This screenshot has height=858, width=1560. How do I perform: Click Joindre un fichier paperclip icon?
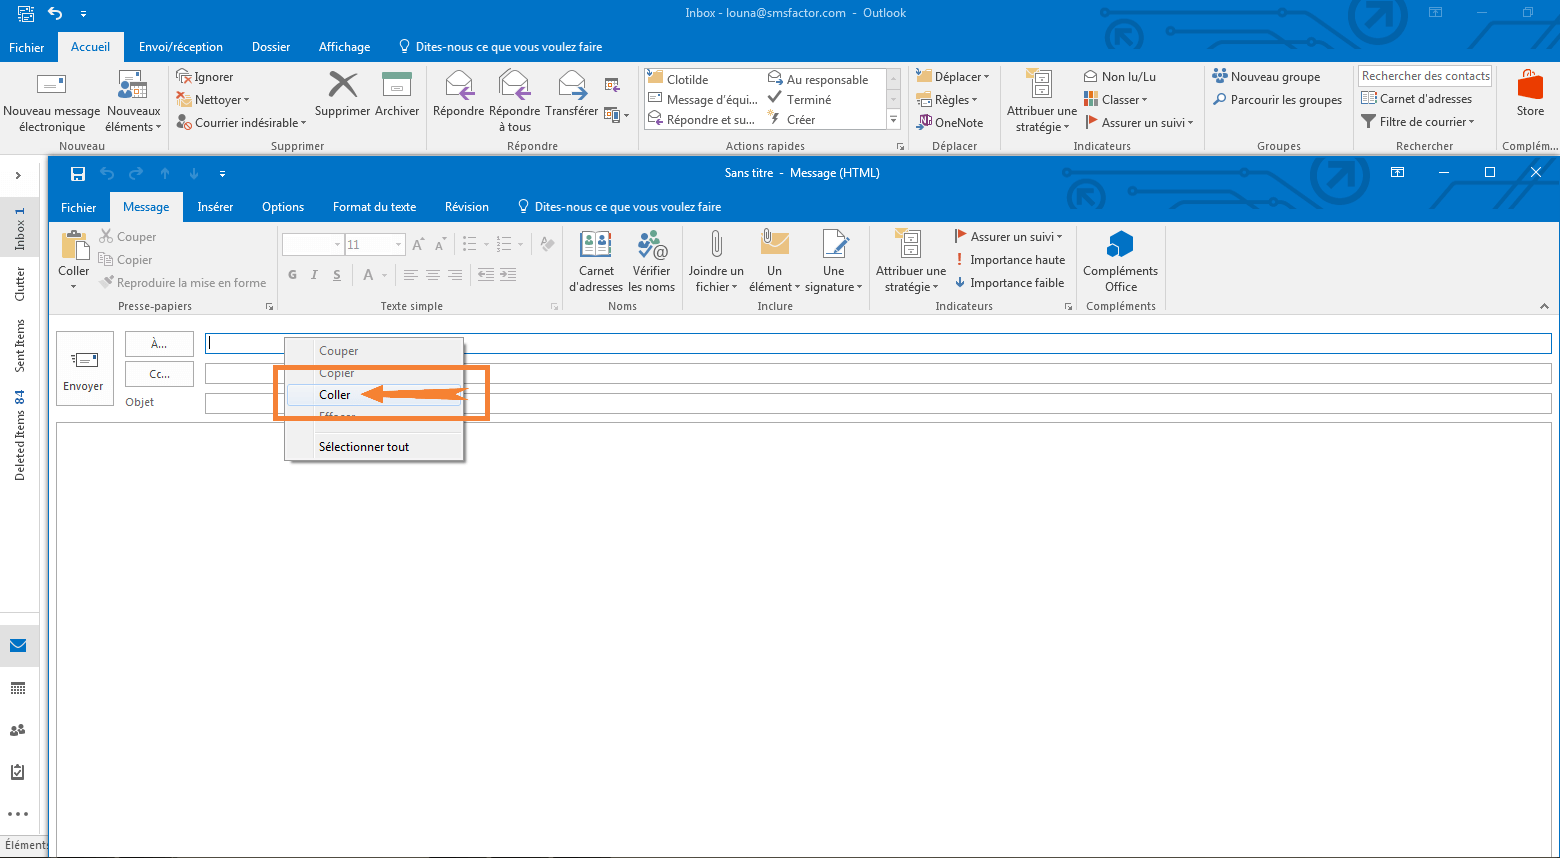tap(716, 244)
